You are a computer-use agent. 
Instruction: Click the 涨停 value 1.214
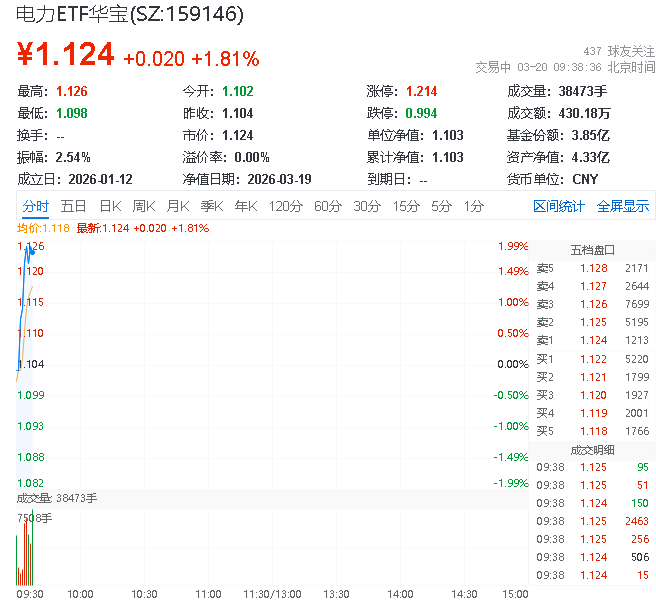[421, 91]
